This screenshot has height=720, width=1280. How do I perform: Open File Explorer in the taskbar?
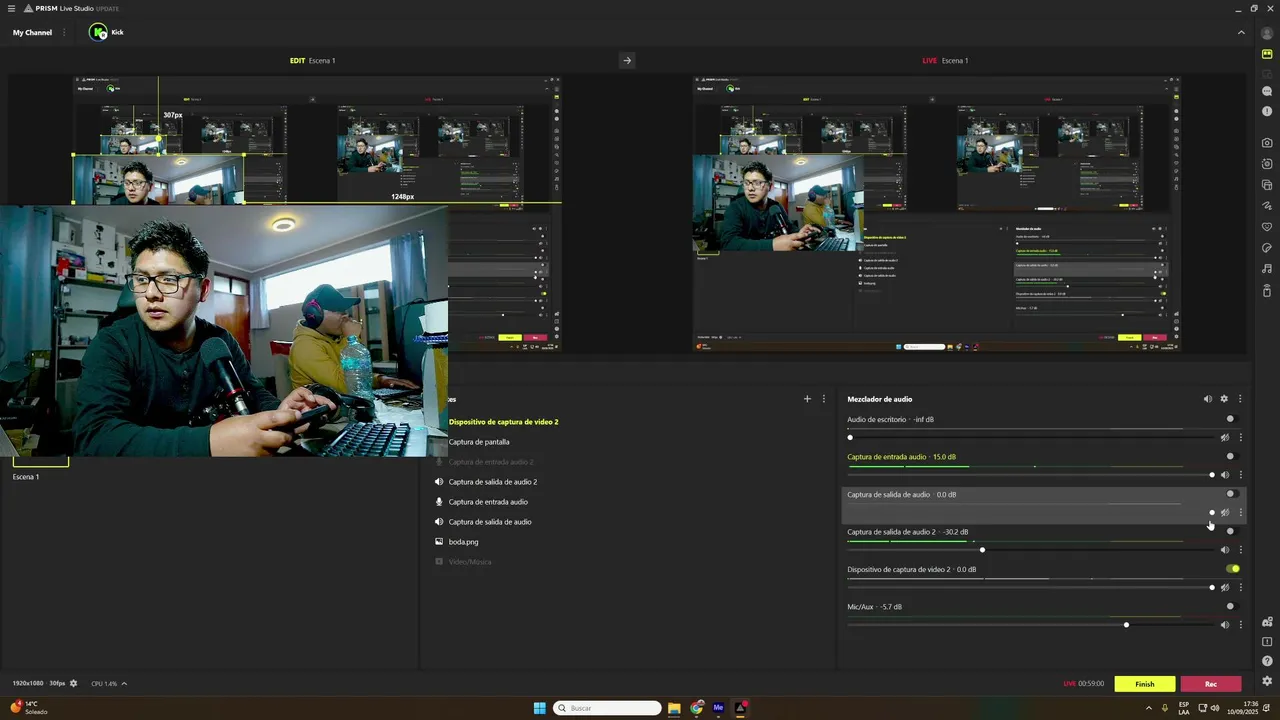coord(674,708)
